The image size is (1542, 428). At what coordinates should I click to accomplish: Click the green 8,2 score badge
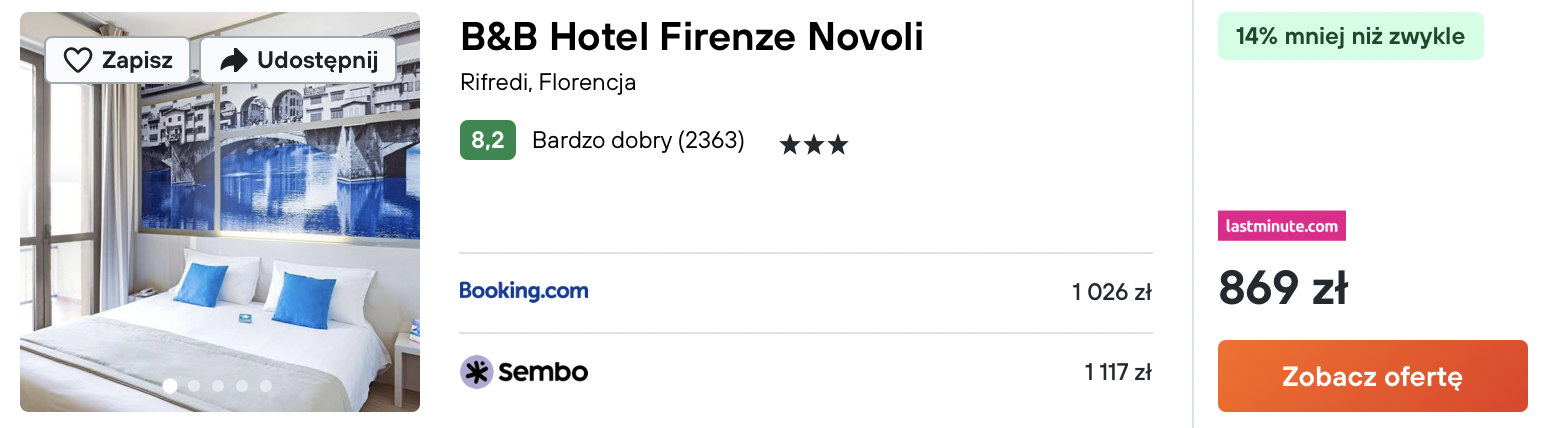(x=487, y=141)
